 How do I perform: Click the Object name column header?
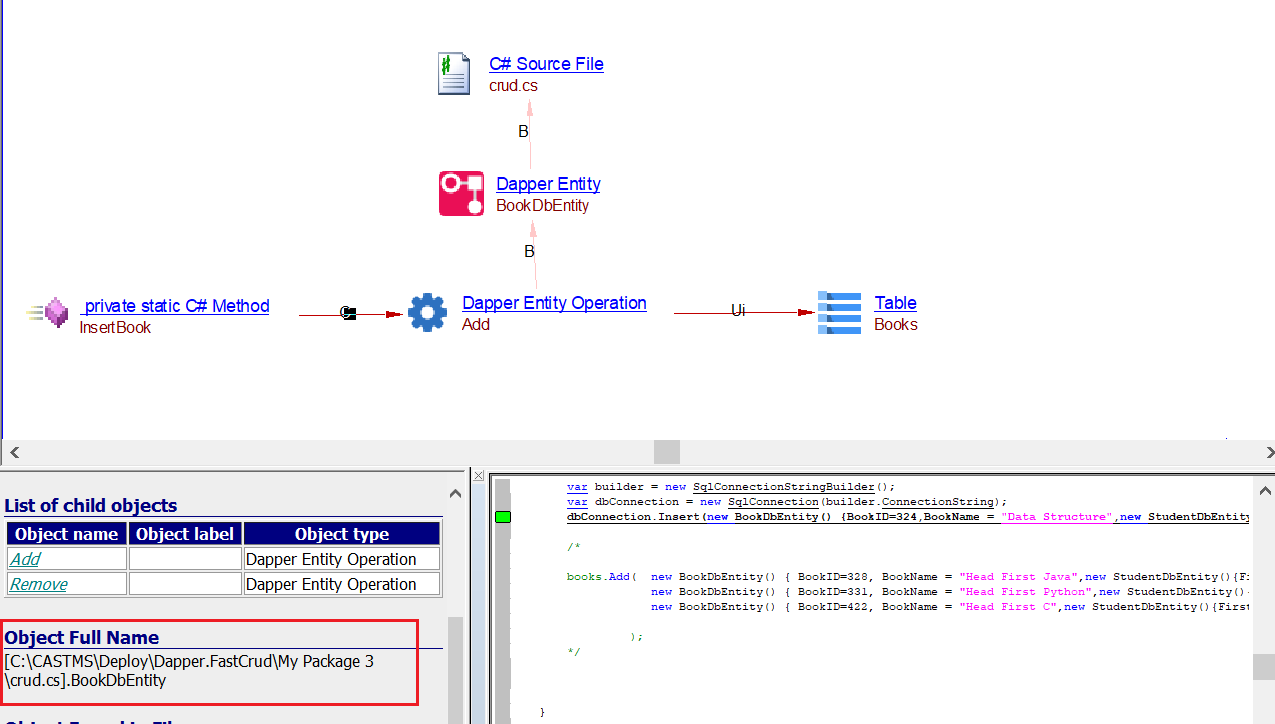[x=66, y=534]
